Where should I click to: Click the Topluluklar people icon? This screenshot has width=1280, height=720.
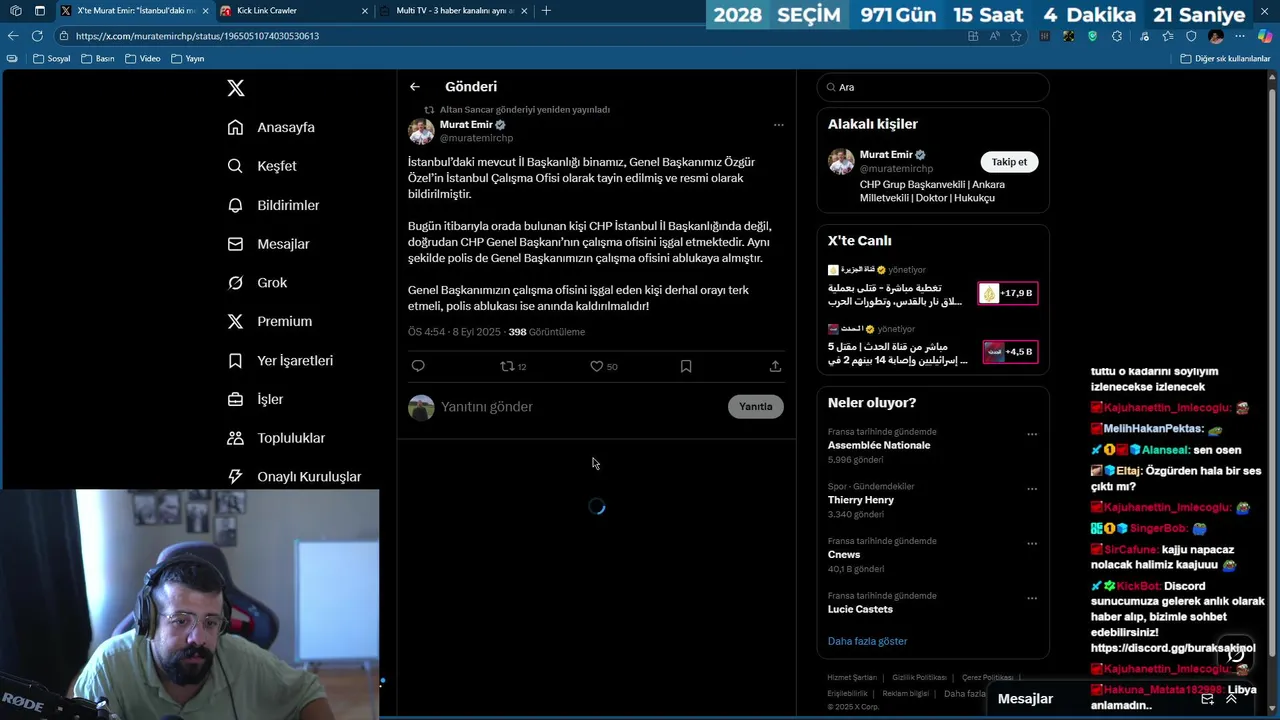point(236,438)
